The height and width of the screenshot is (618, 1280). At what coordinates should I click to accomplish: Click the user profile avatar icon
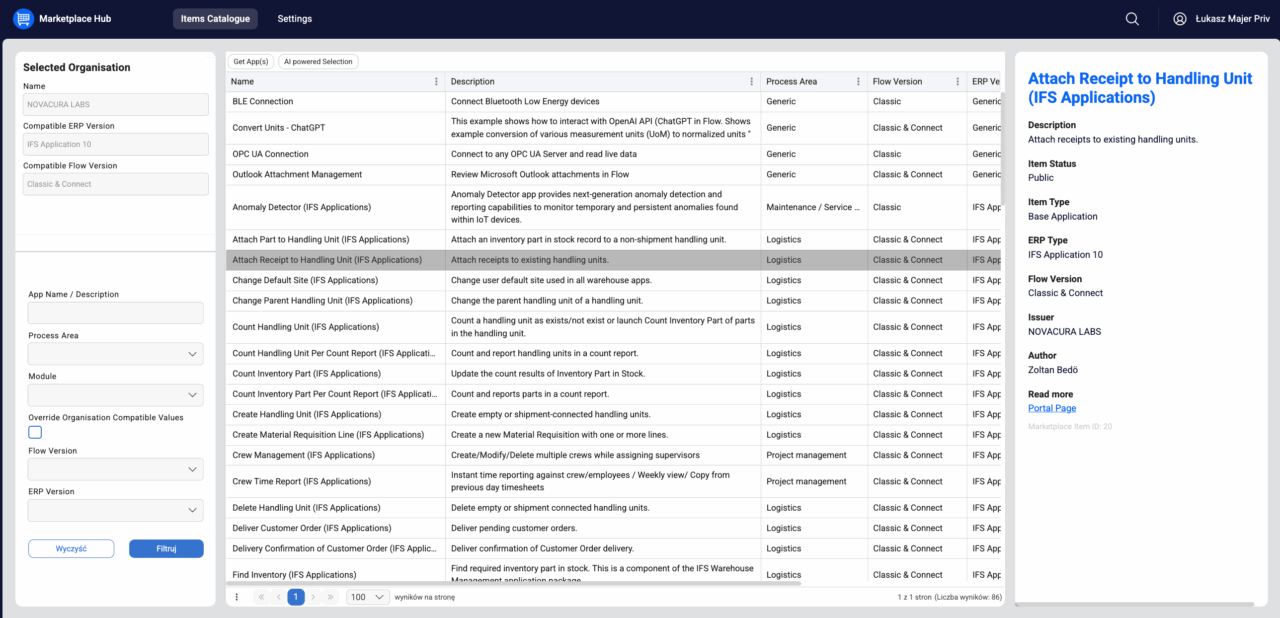[x=1180, y=19]
